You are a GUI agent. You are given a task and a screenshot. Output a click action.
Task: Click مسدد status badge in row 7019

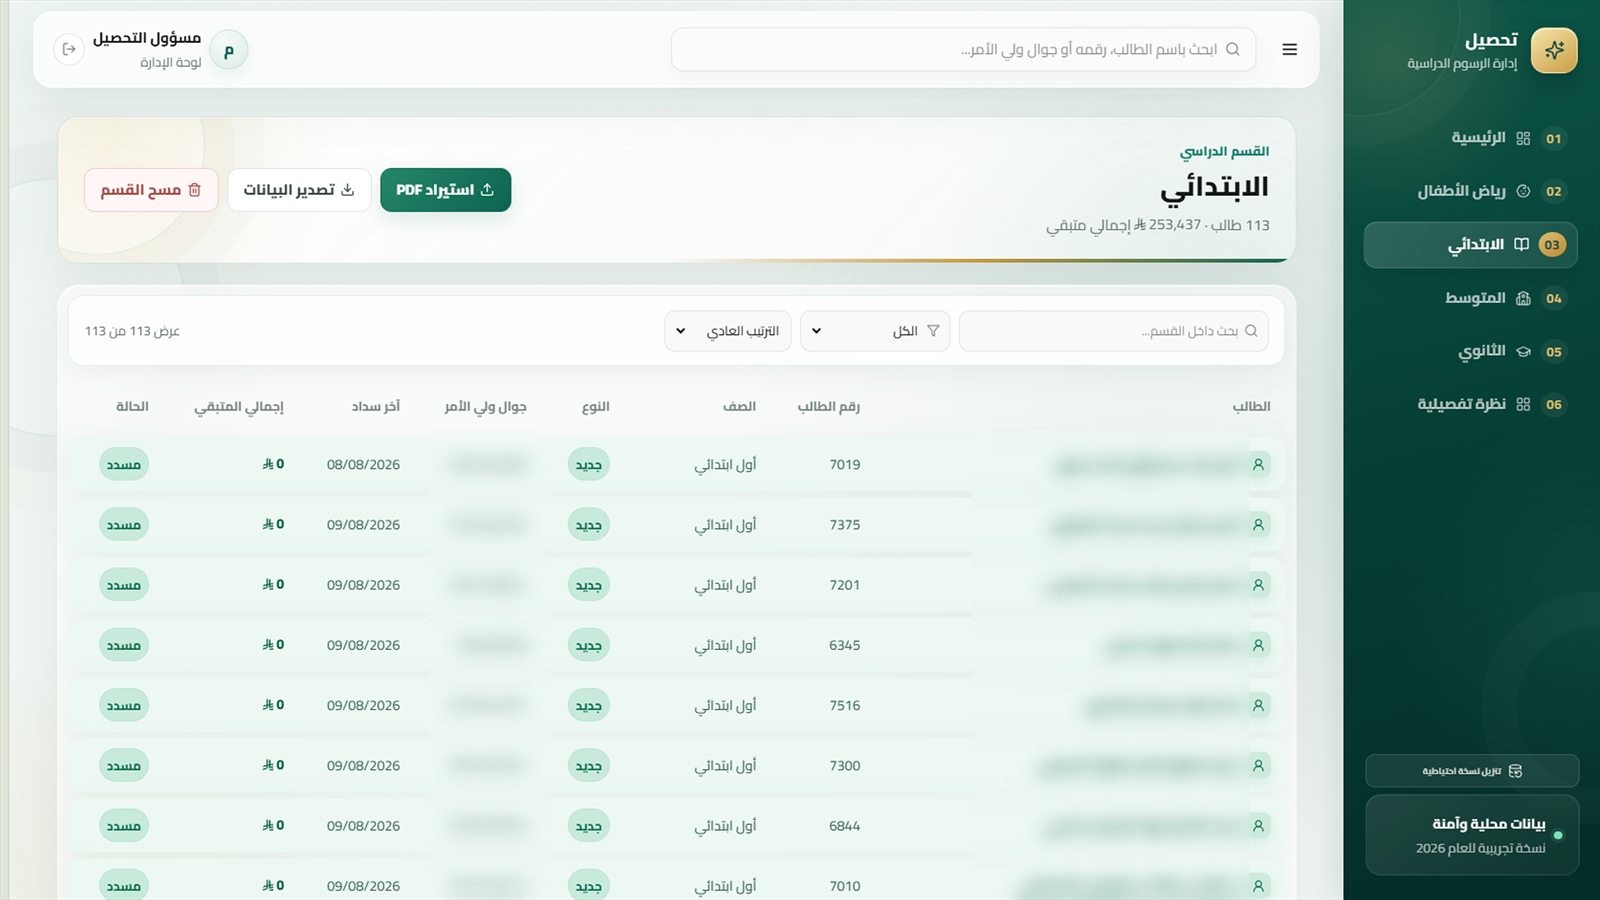click(x=124, y=464)
